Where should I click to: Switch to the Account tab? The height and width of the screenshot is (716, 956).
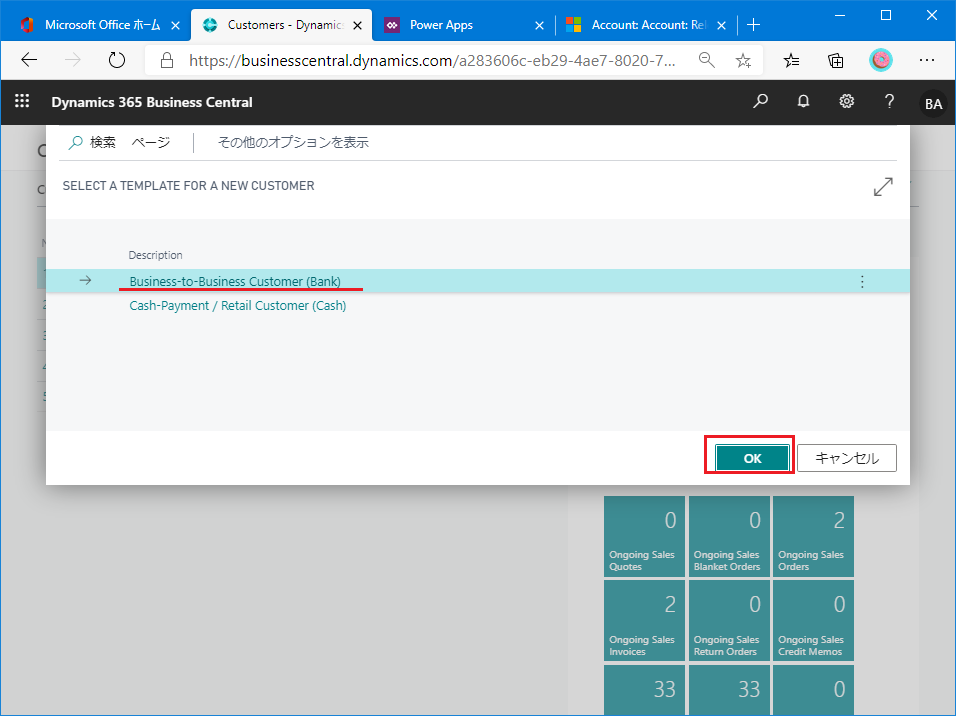click(646, 25)
